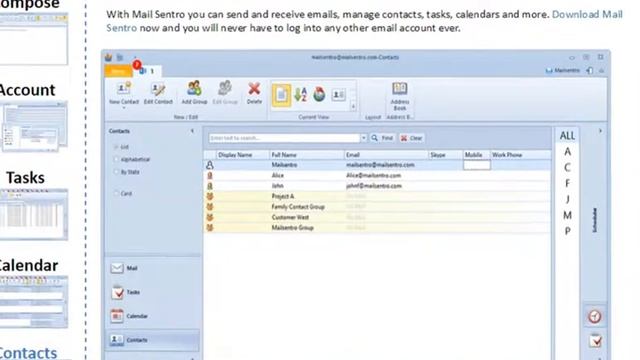Select the Alphabetical radio option

point(116,160)
